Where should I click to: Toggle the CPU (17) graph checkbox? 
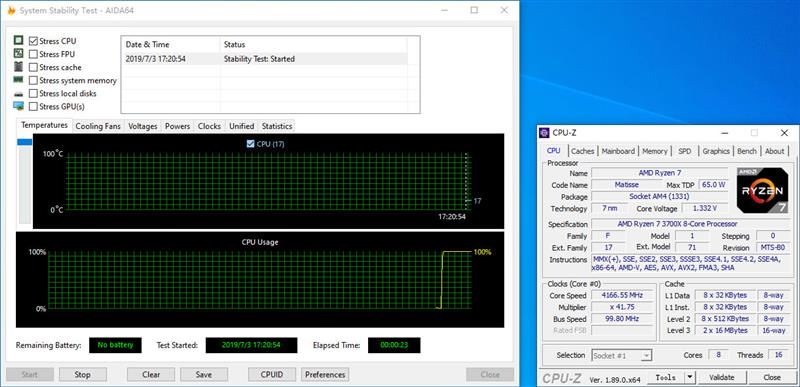click(250, 144)
